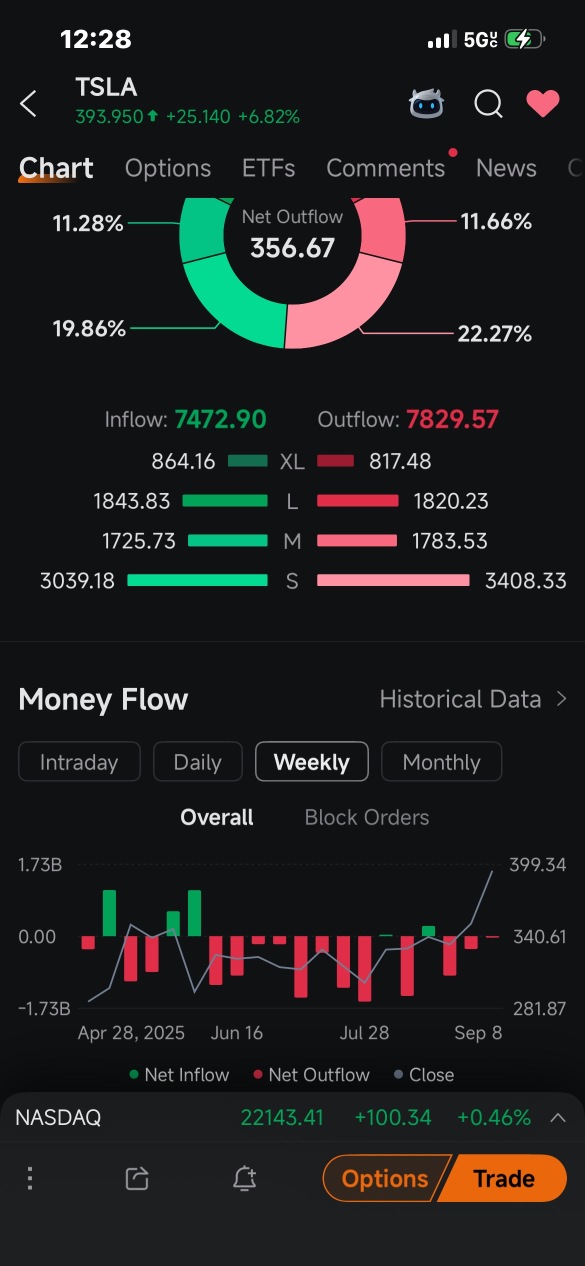The width and height of the screenshot is (585, 1266).
Task: Tap the S outflow value 3408.33
Action: [525, 581]
